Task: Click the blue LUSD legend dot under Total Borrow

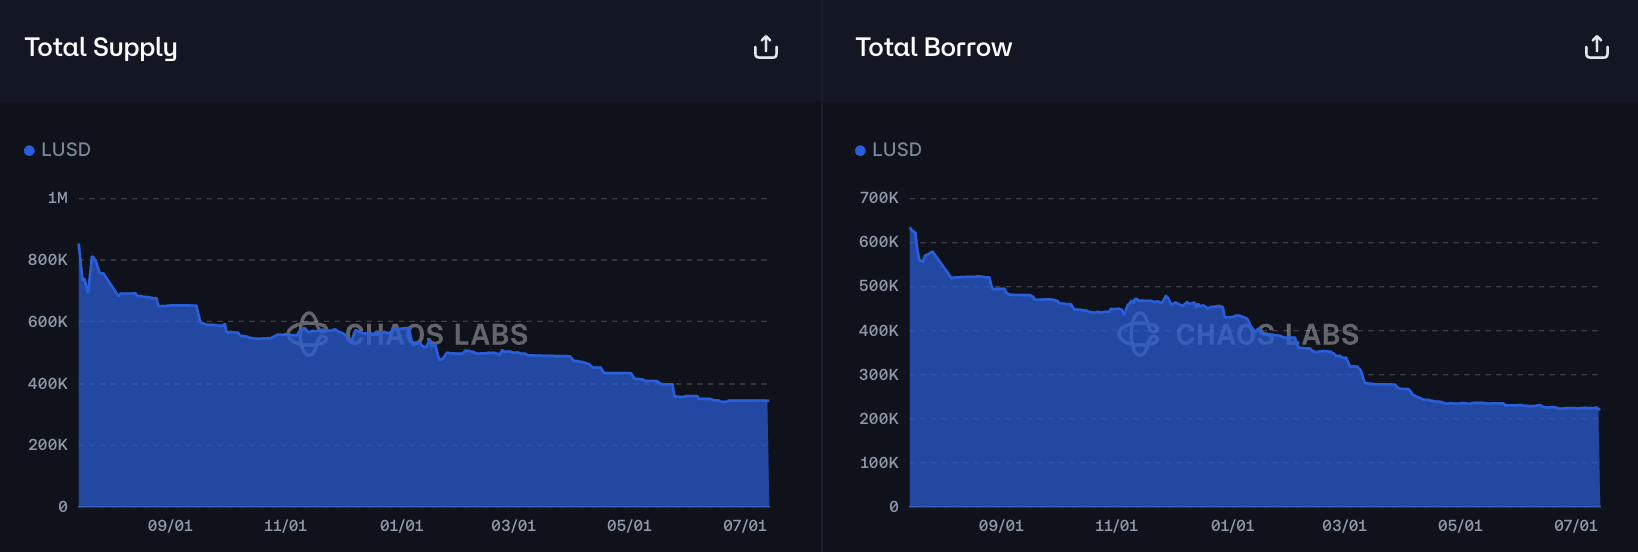Action: click(x=860, y=150)
